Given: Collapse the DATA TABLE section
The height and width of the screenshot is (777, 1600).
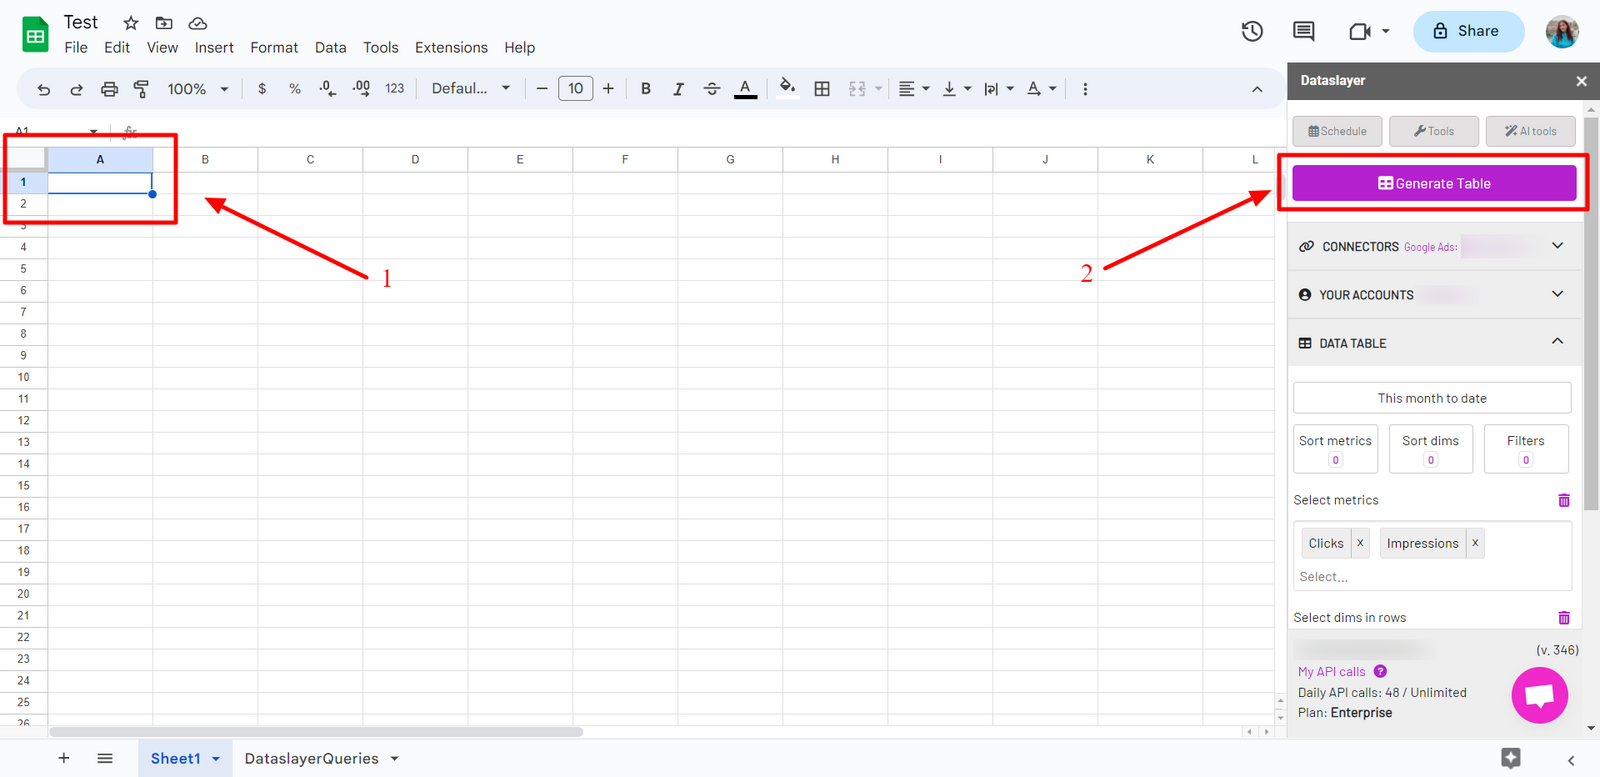Looking at the screenshot, I should [1434, 342].
